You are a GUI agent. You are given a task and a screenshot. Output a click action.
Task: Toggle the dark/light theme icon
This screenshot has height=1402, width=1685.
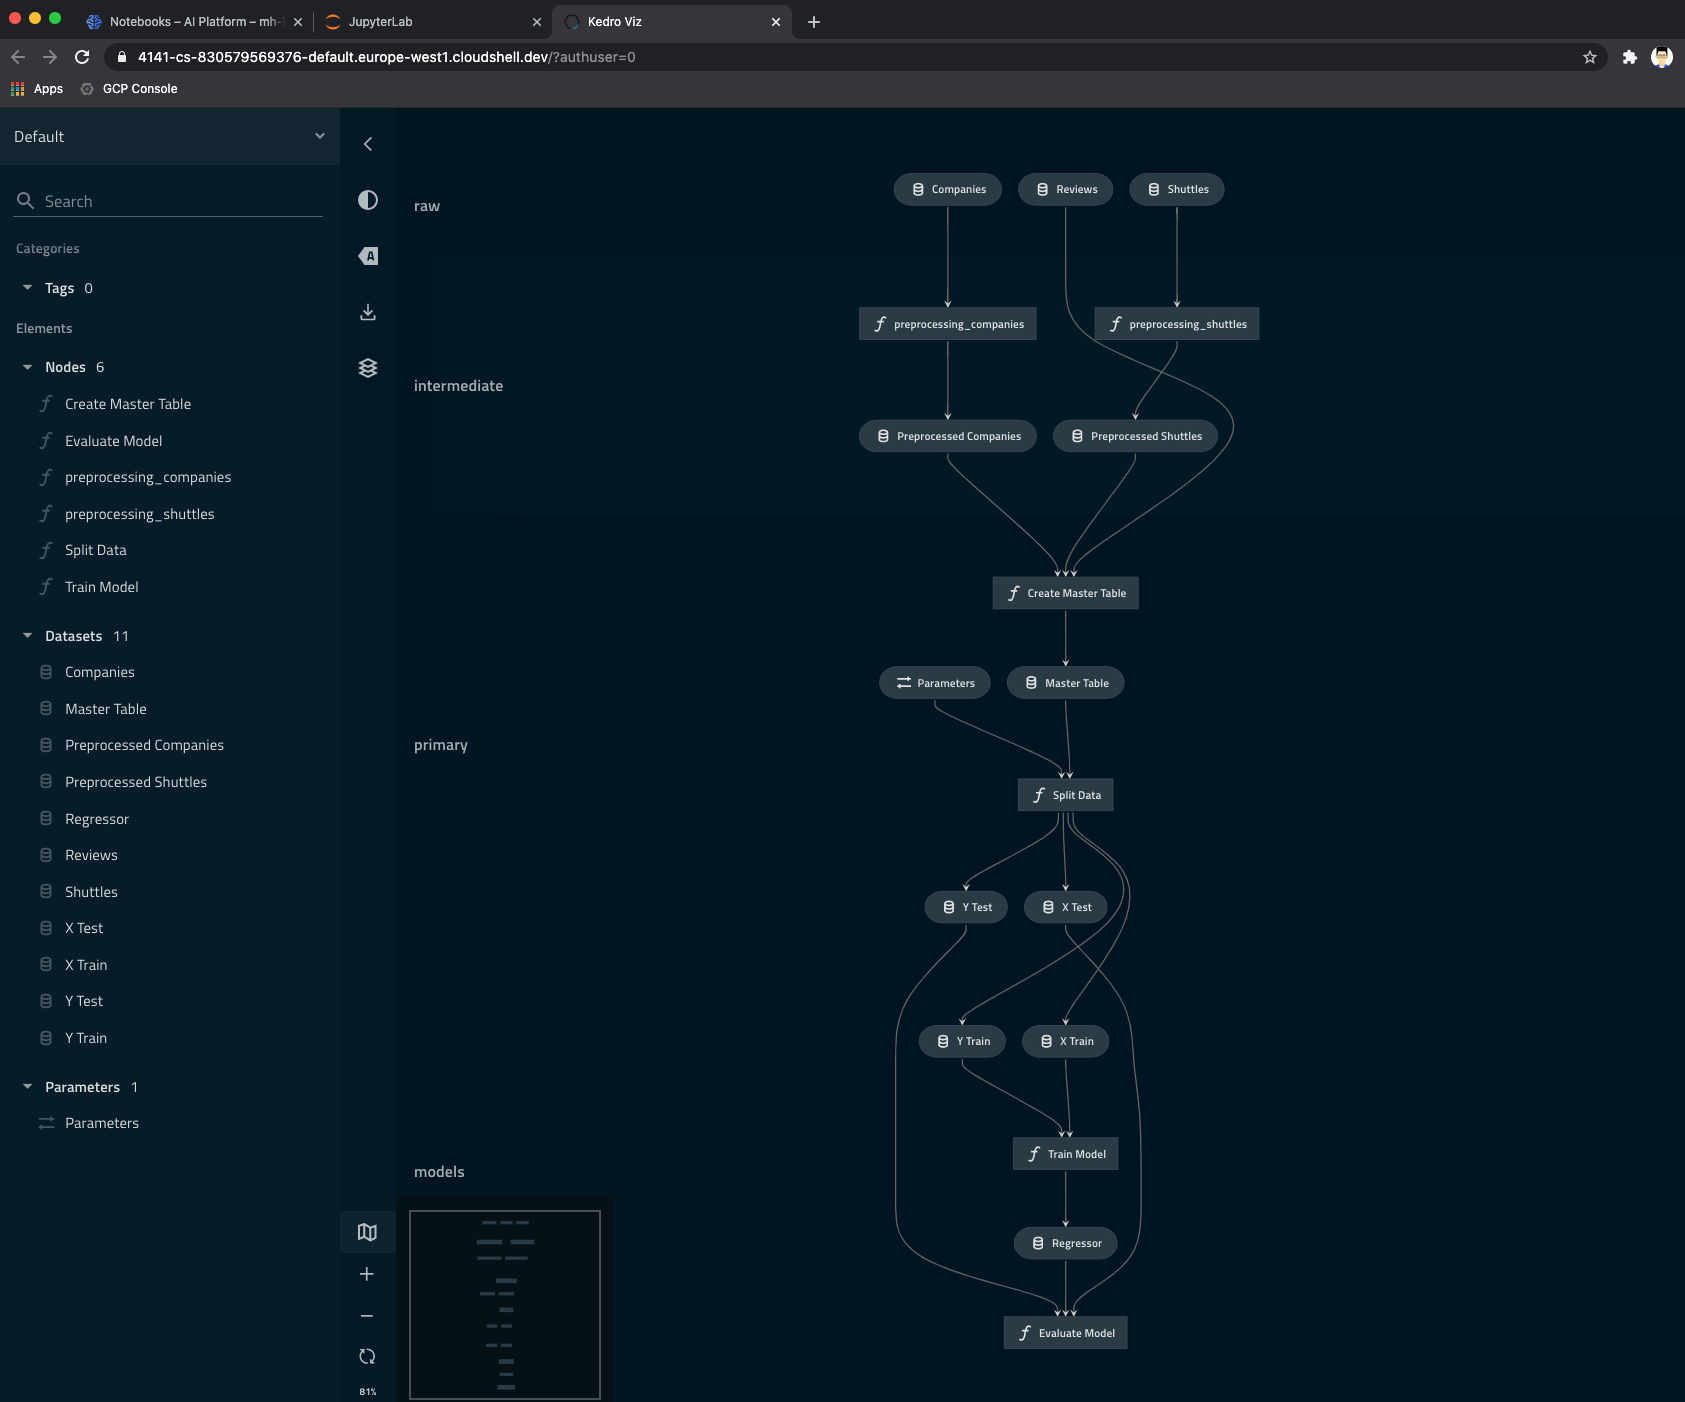pyautogui.click(x=368, y=200)
